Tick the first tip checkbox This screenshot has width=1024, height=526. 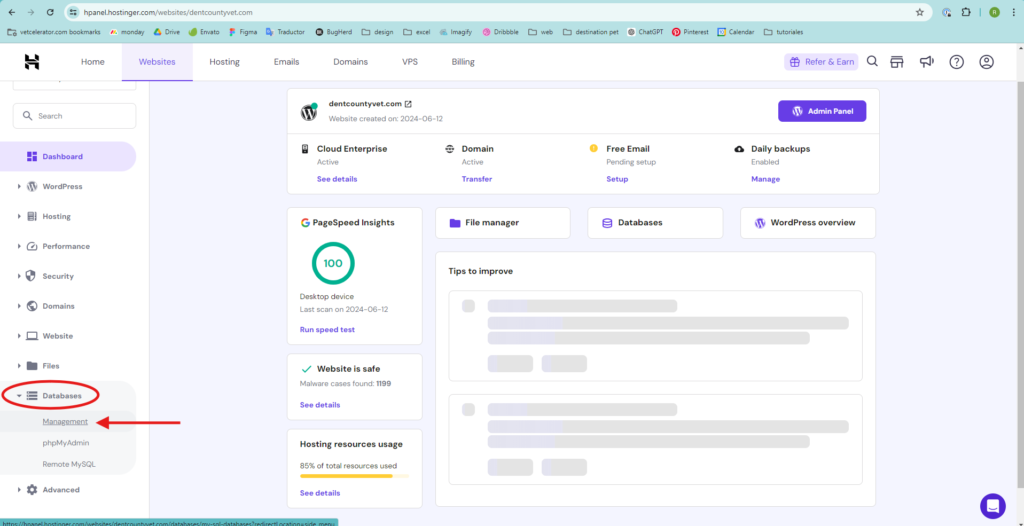click(468, 306)
